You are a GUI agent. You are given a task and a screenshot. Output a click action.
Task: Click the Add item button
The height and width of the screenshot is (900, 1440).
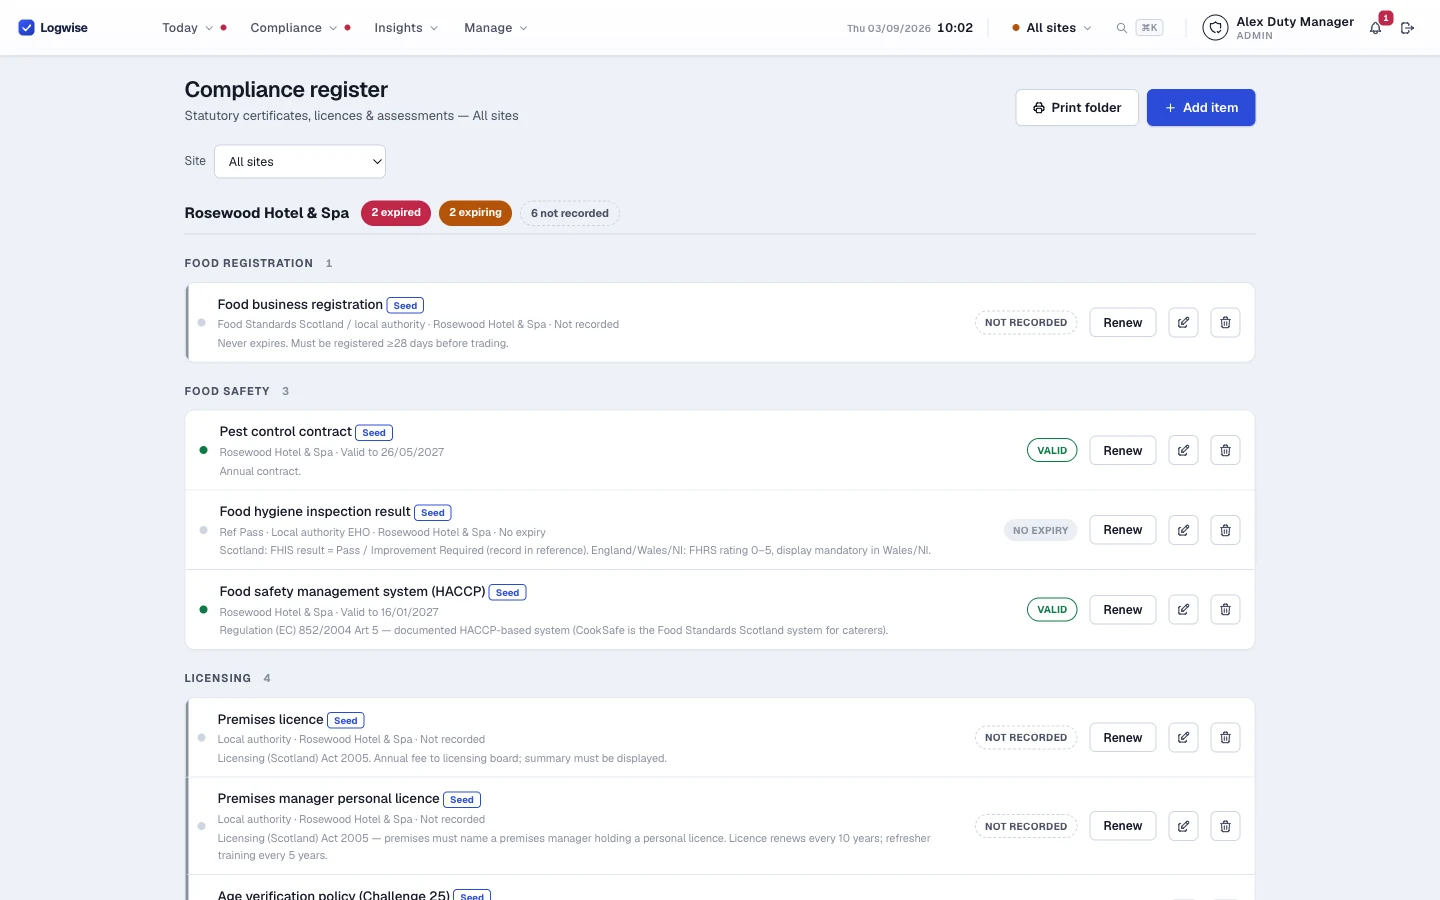click(1201, 108)
